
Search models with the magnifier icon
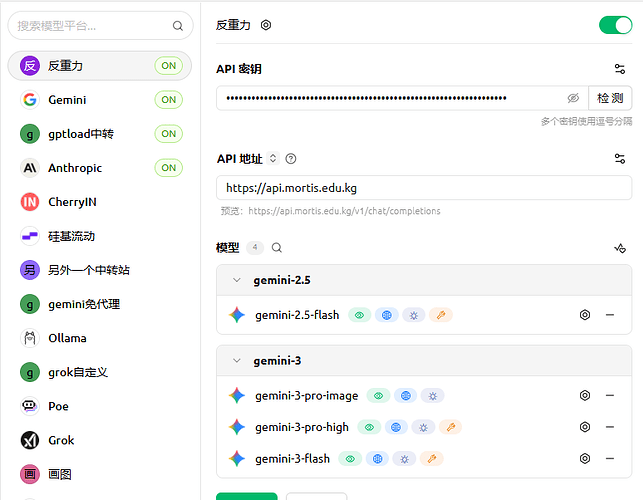[277, 247]
